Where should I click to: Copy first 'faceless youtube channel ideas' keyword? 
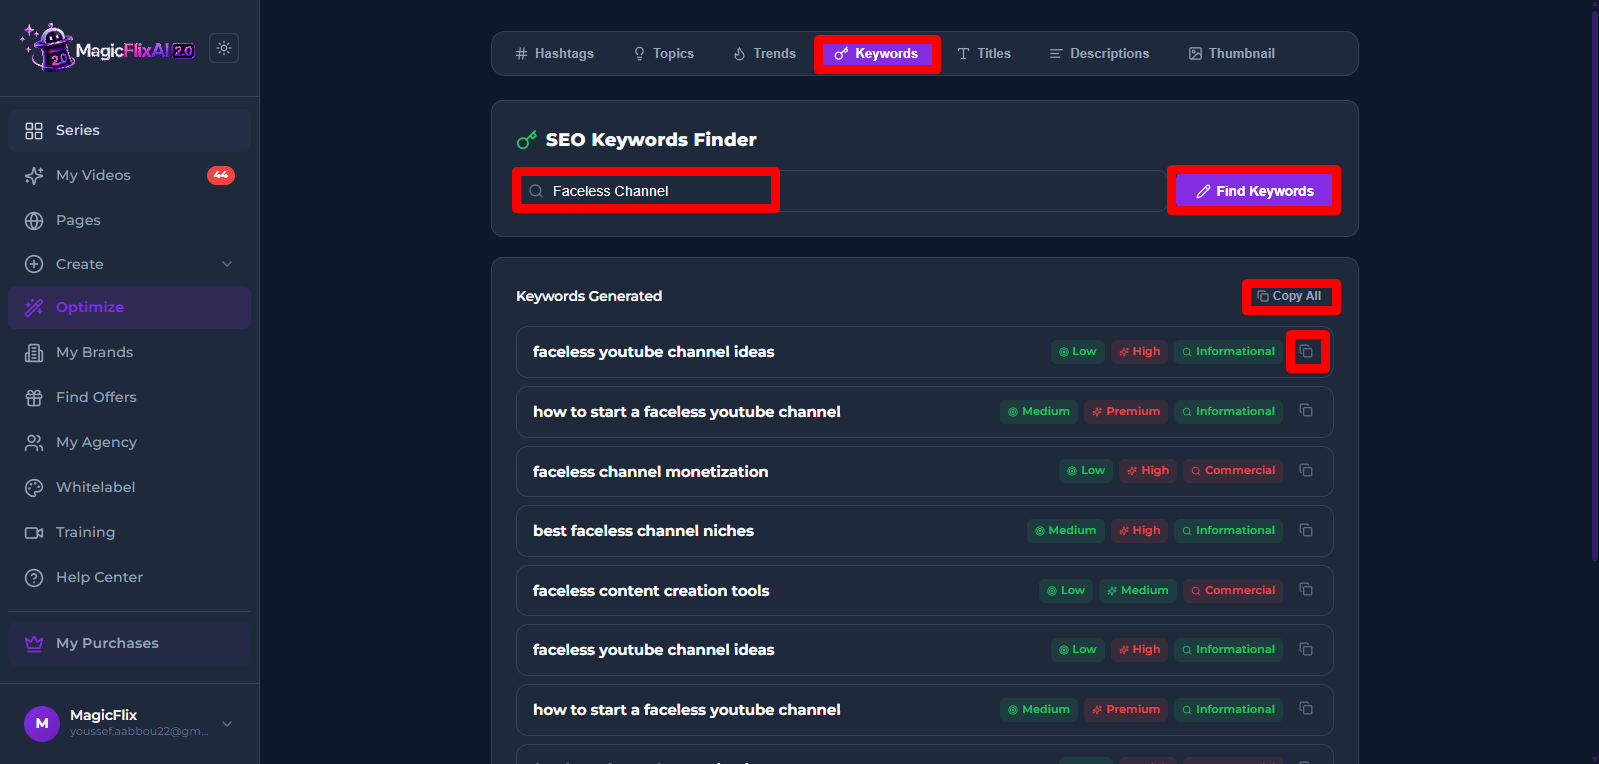(x=1306, y=351)
